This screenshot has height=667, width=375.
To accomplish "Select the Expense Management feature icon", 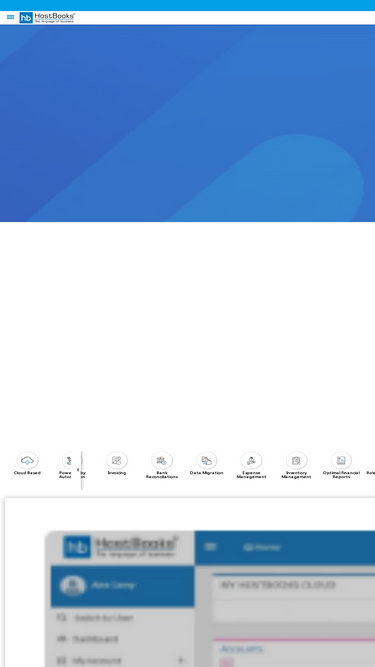I will tap(251, 460).
